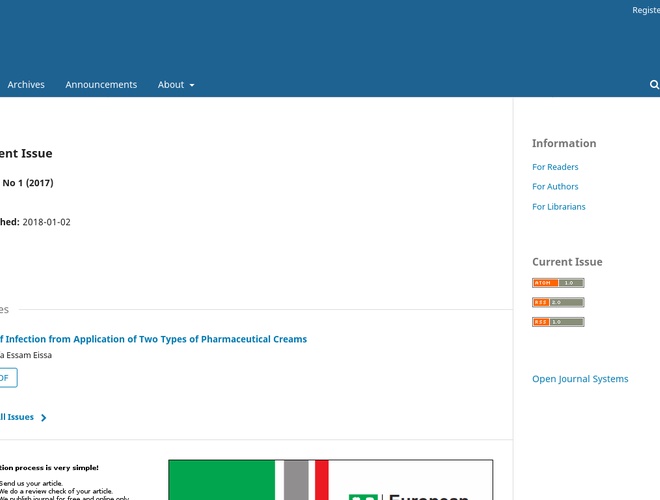Click the search magnifier icon
The image size is (660, 500).
pos(654,85)
